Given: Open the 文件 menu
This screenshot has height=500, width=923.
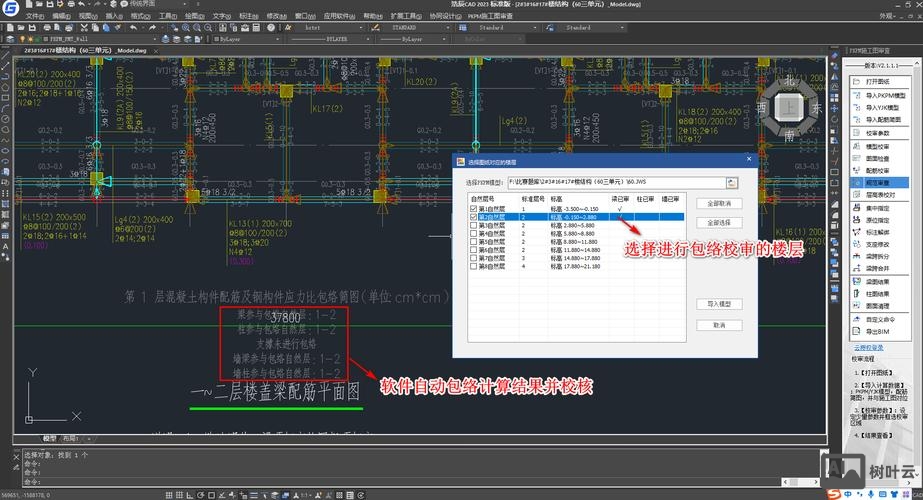Looking at the screenshot, I should coord(34,17).
